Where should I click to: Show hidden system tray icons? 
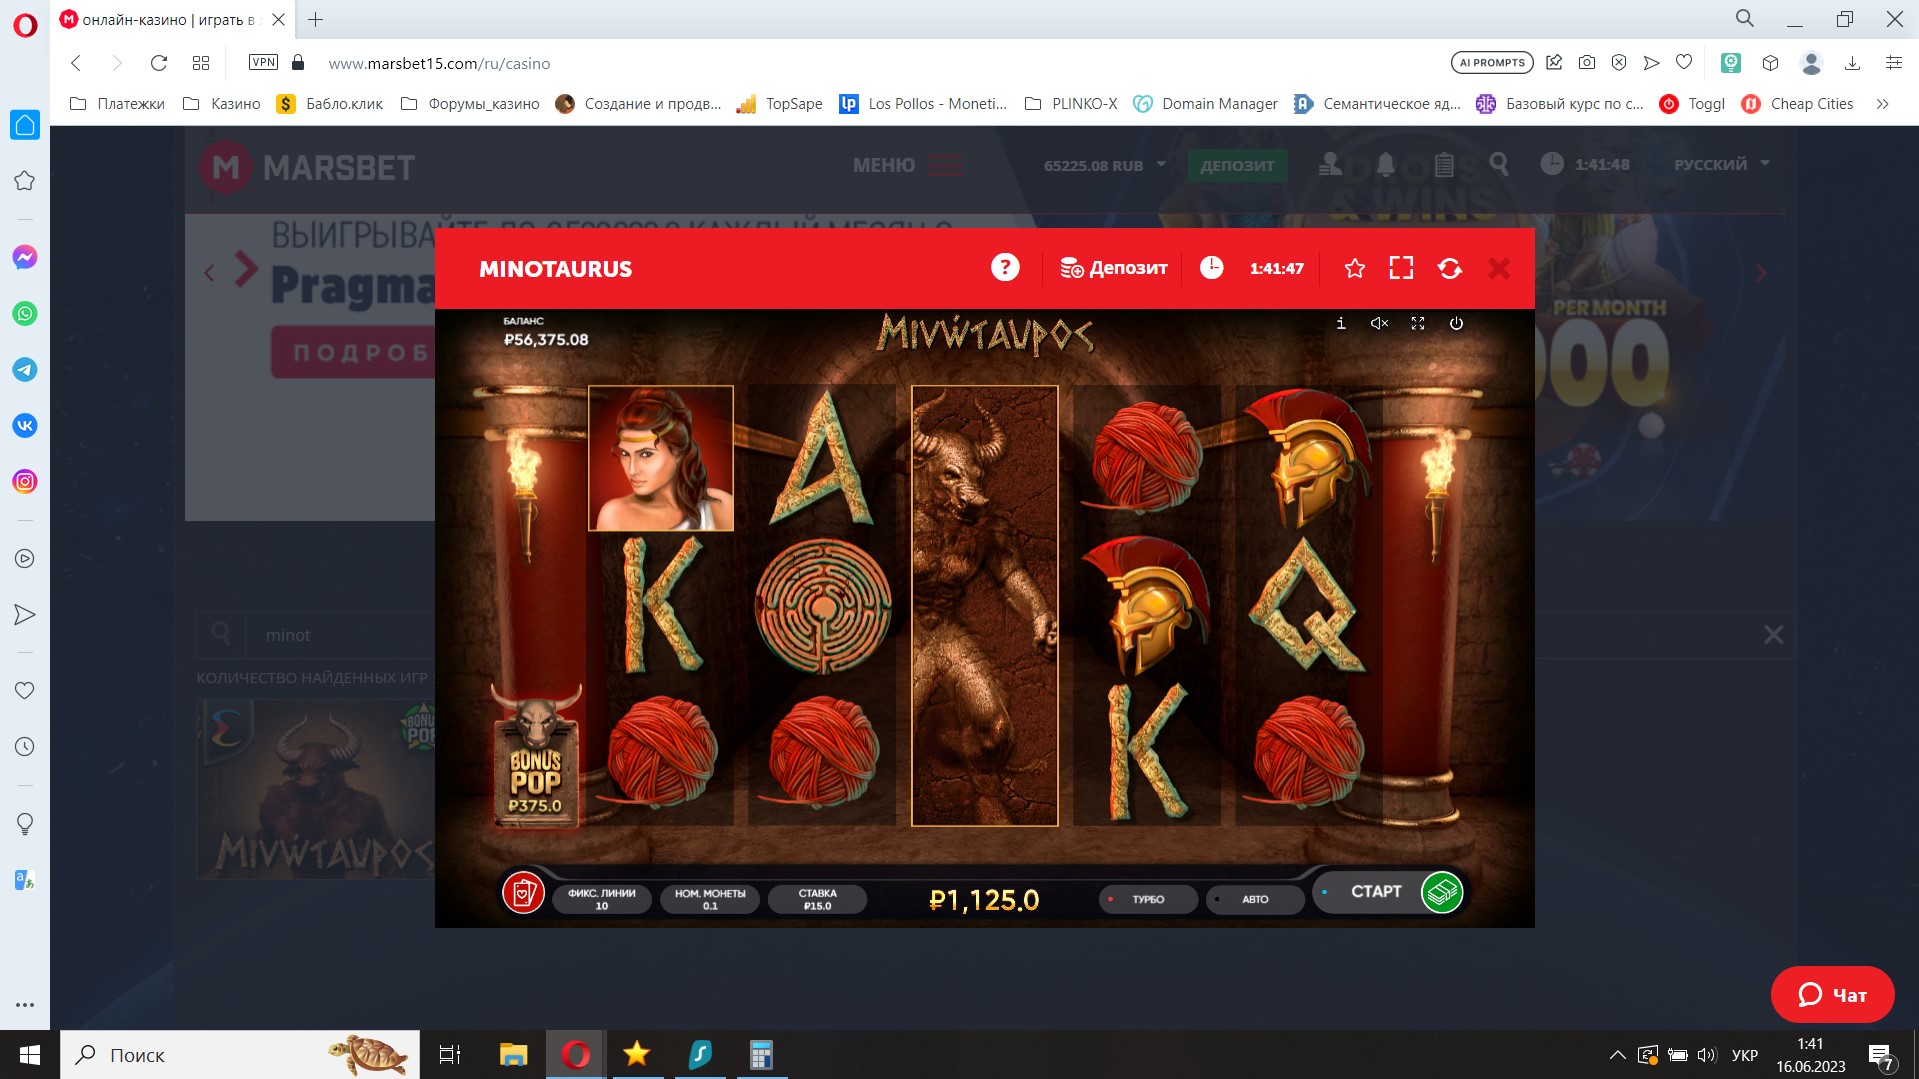tap(1617, 1055)
